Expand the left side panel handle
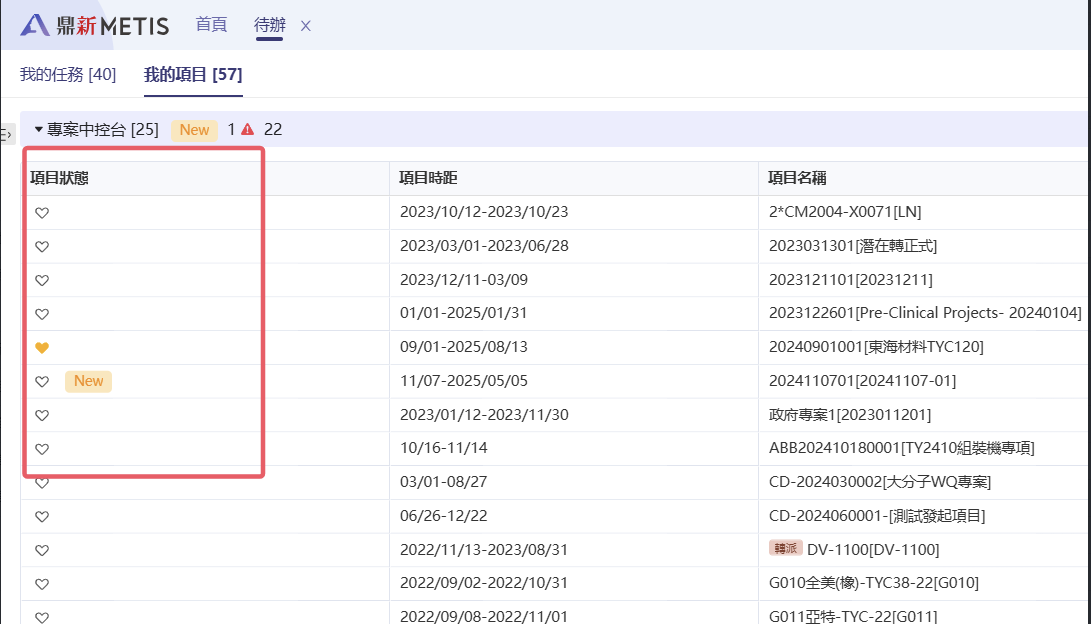The height and width of the screenshot is (624, 1091). [x=6, y=135]
